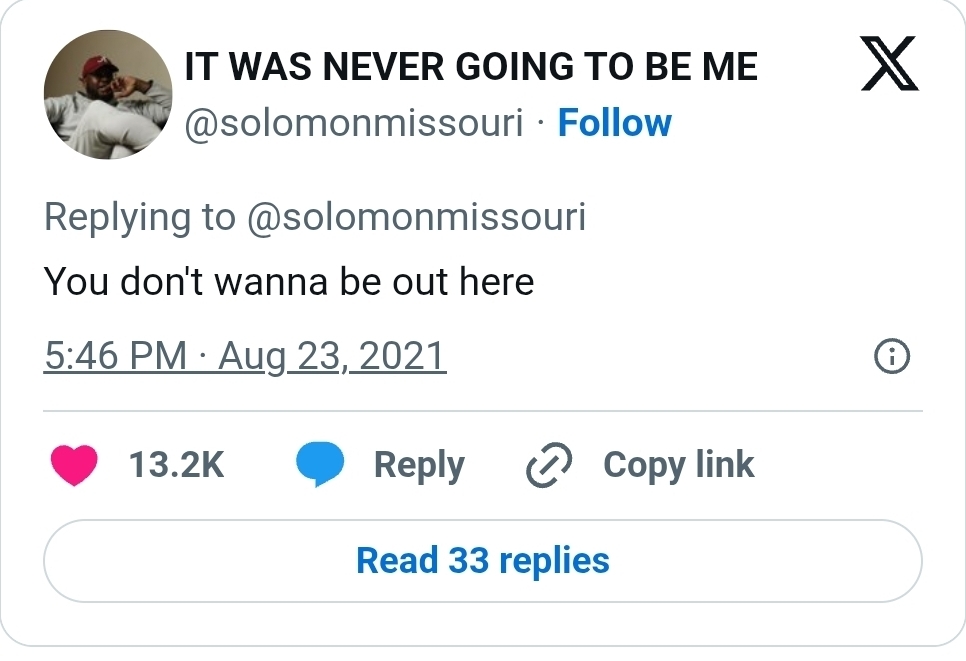Click the 13.2K likes count
Image resolution: width=966 pixels, height=661 pixels.
point(177,465)
